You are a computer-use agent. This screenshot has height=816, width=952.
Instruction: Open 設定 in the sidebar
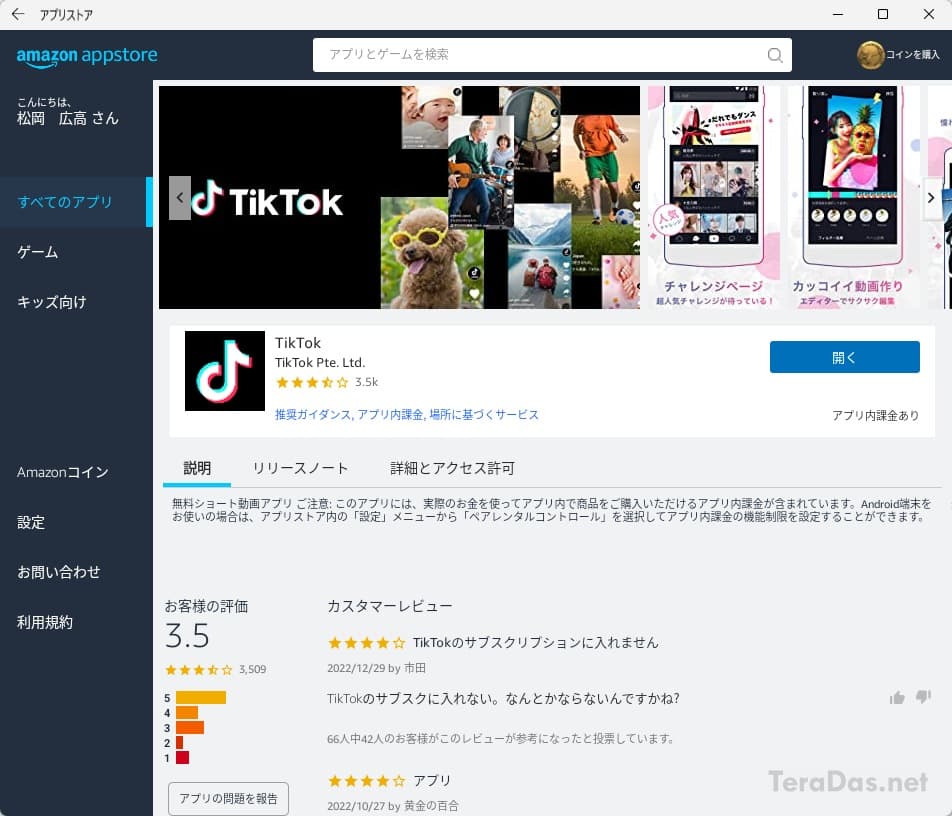[76, 522]
